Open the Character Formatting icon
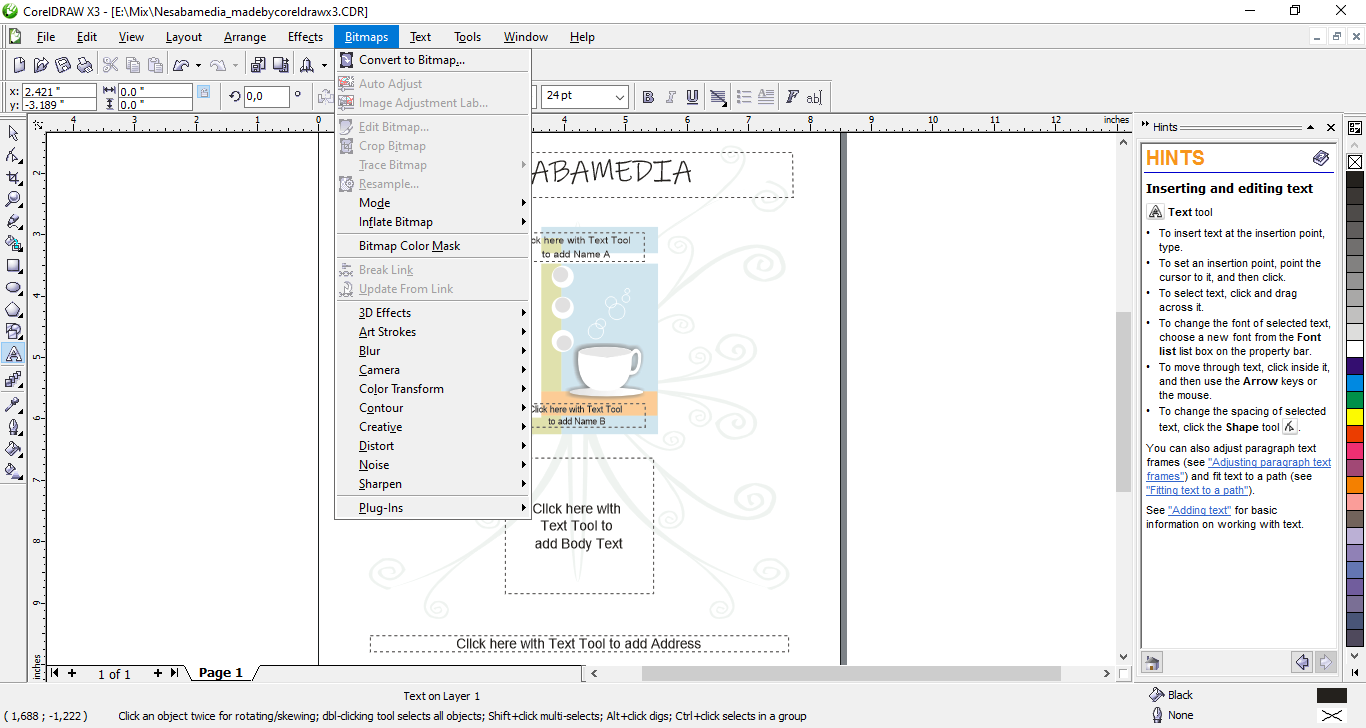1366x728 pixels. point(792,97)
